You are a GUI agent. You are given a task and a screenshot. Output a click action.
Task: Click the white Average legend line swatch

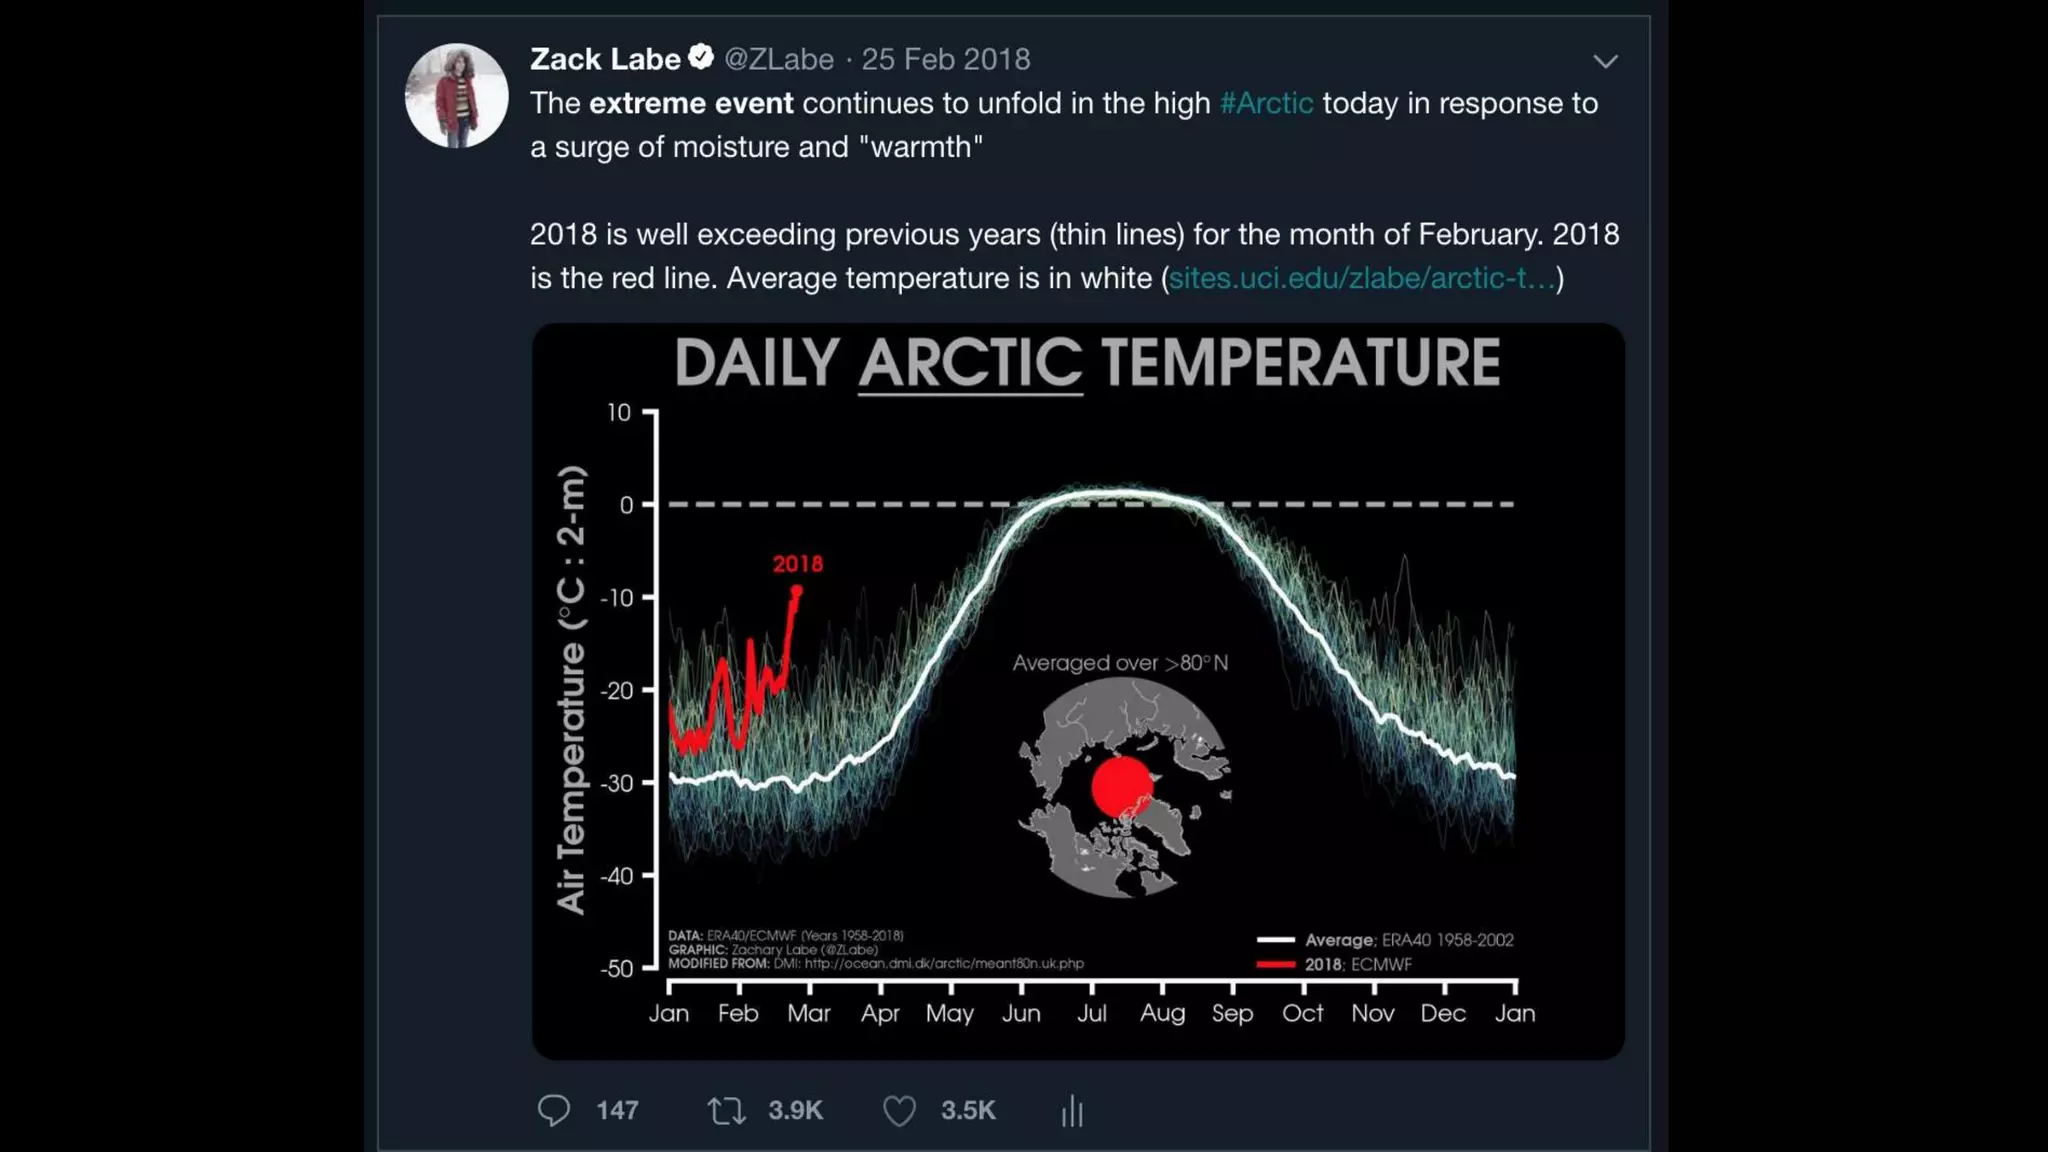point(1276,940)
